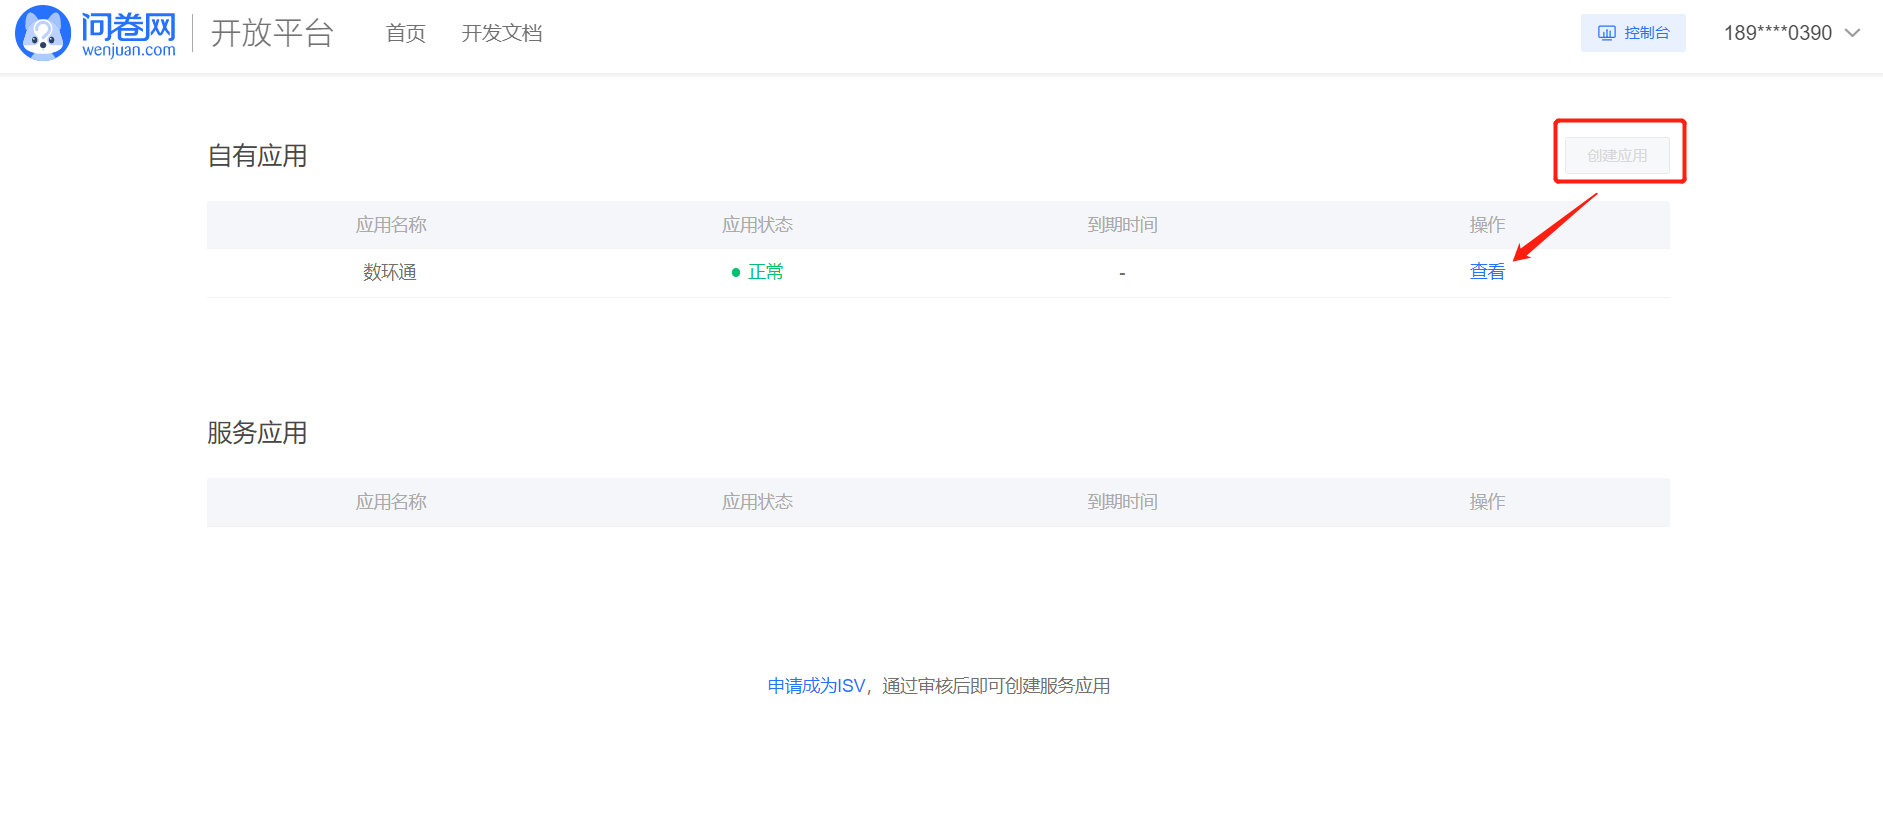
Task: Click the 服务应用 section heading
Action: click(x=257, y=433)
